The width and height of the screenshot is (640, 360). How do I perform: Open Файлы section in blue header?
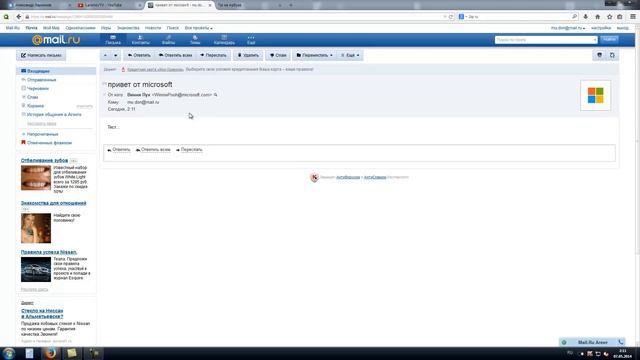point(169,40)
